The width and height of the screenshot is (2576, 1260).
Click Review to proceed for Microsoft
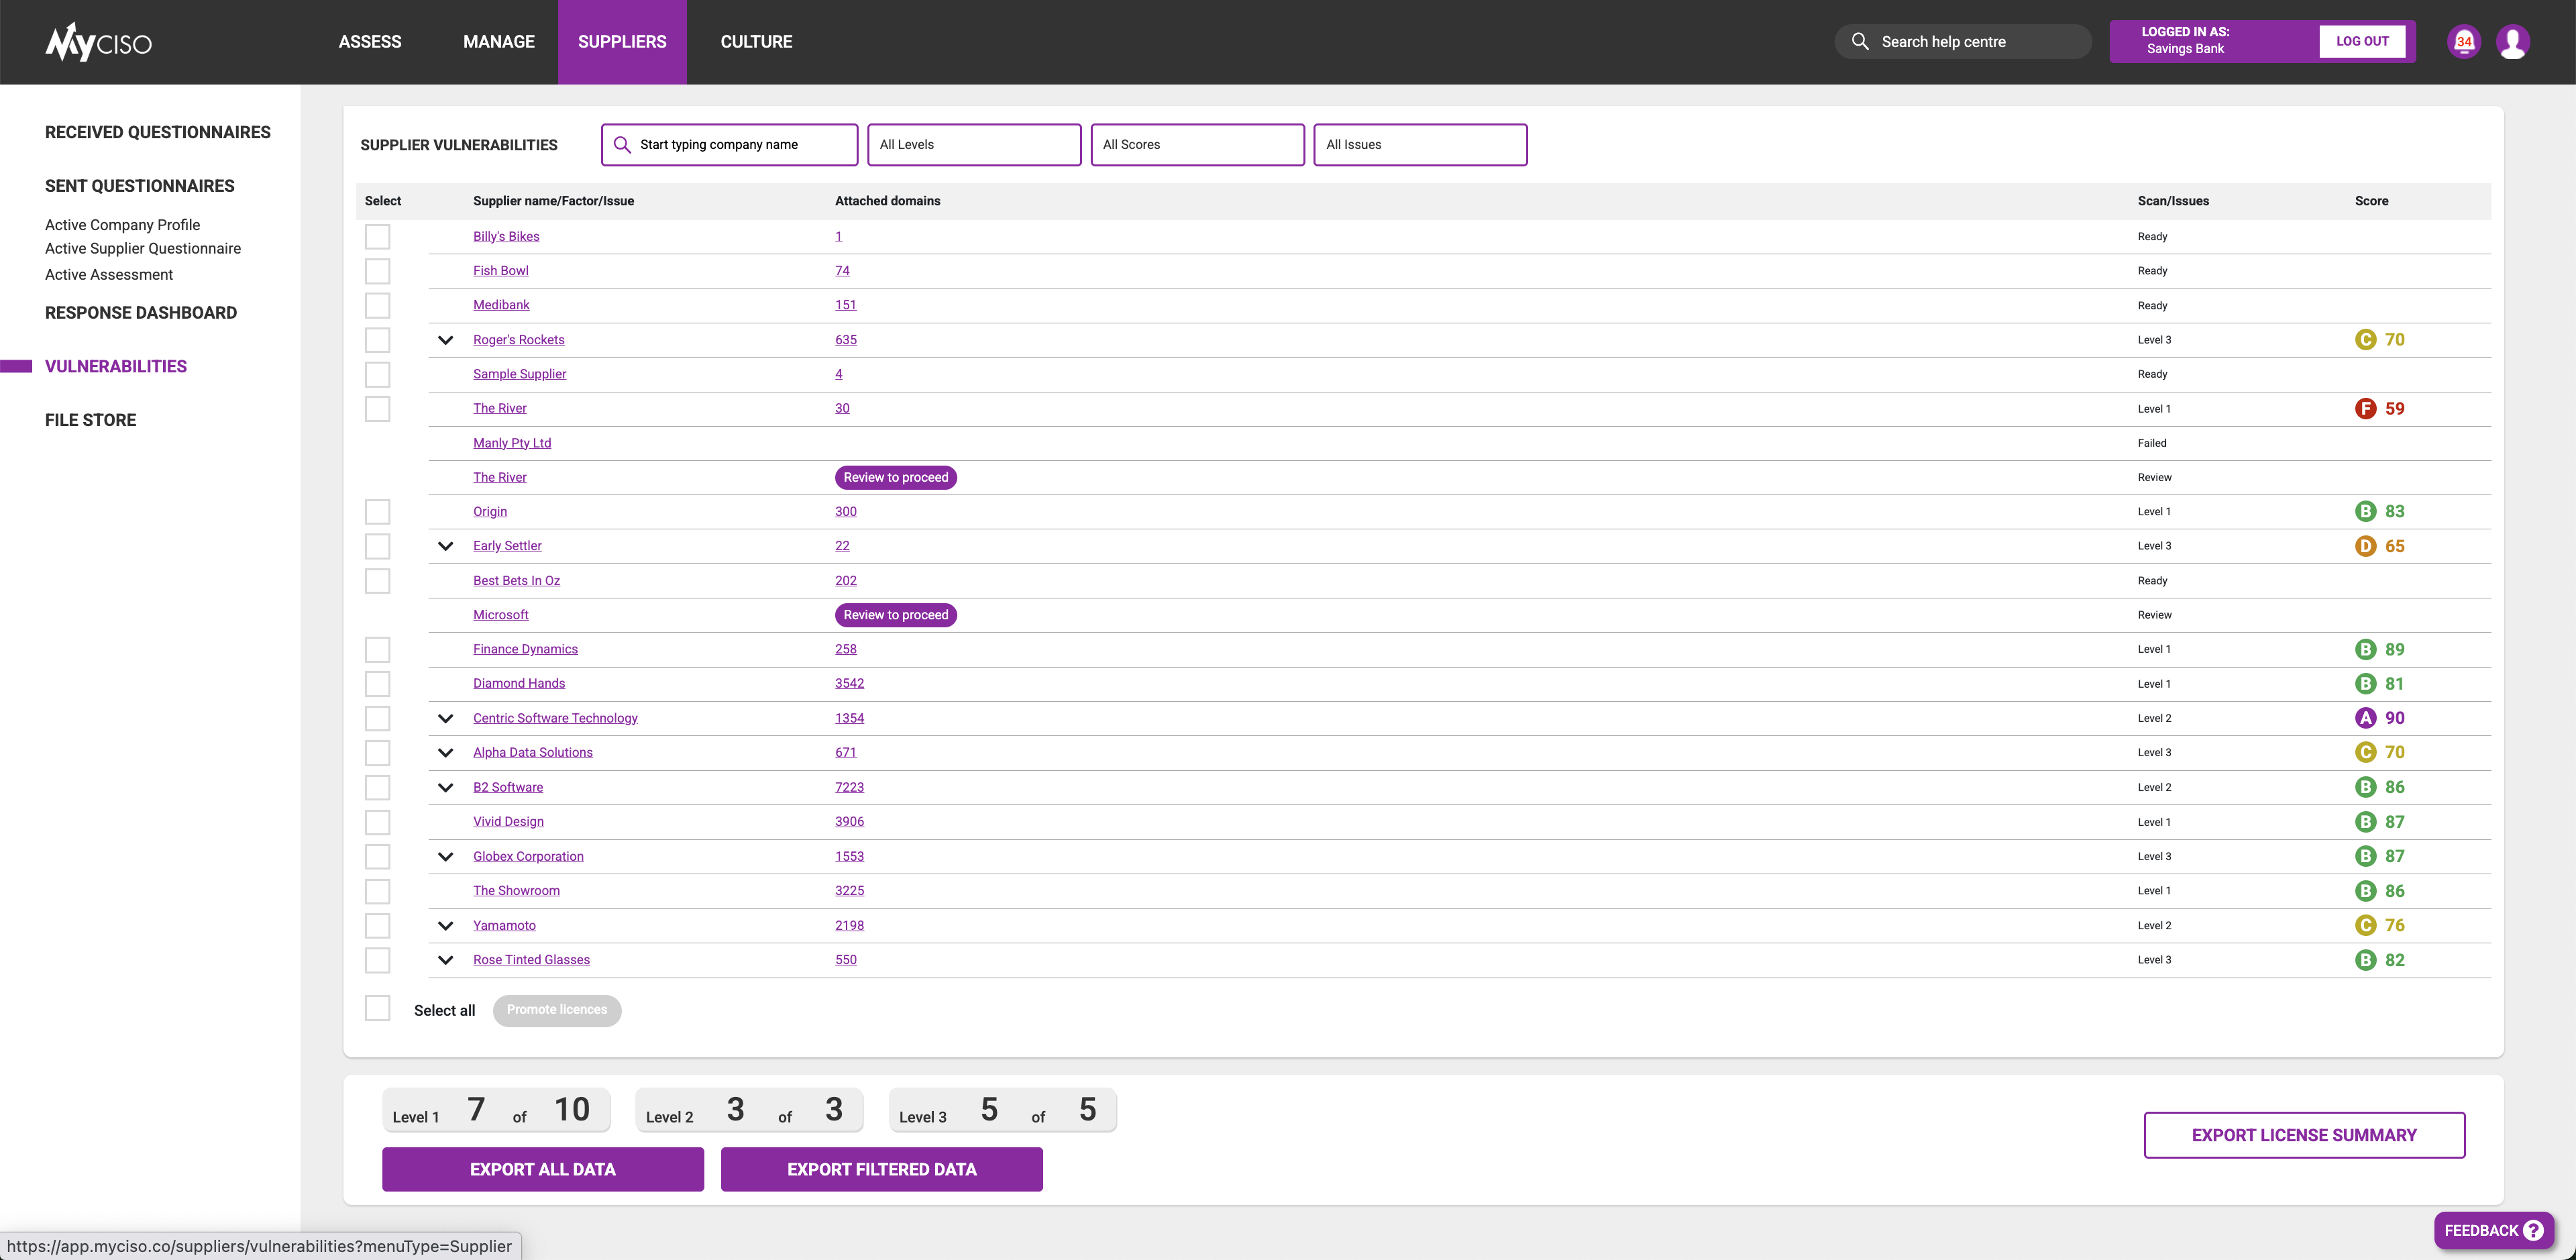click(896, 615)
